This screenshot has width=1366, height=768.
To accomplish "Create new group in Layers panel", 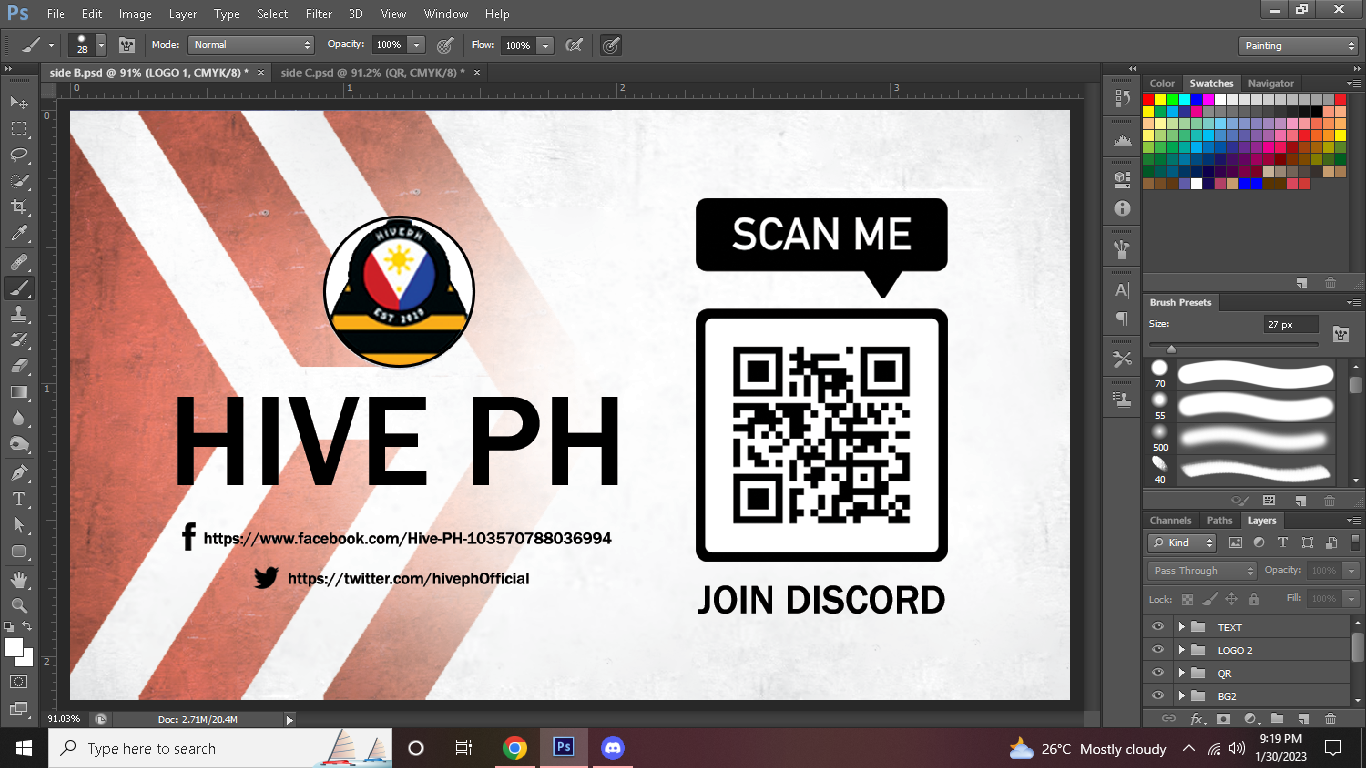I will 1277,719.
